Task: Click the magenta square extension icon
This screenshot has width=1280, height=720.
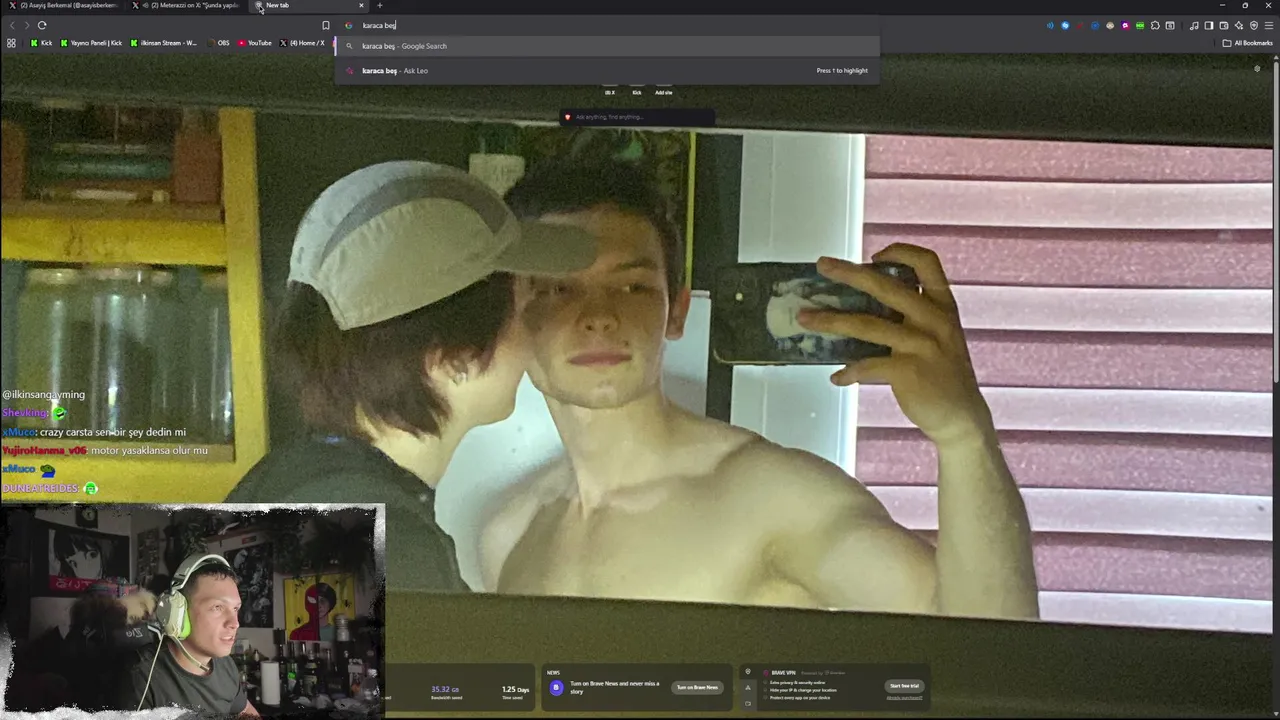Action: pyautogui.click(x=1125, y=25)
